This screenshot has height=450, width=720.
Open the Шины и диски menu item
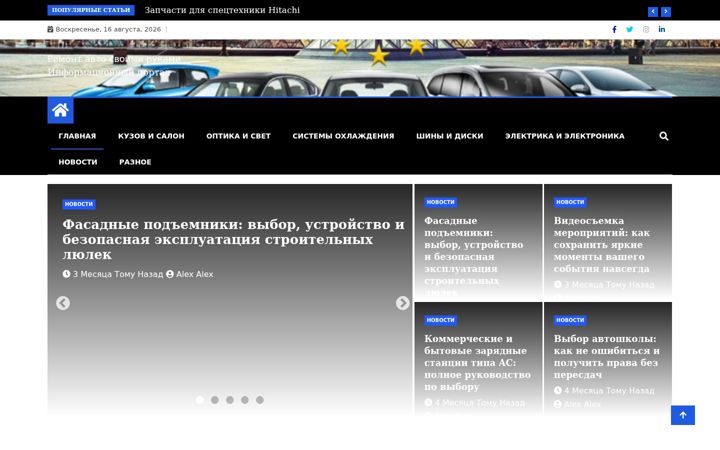[450, 136]
